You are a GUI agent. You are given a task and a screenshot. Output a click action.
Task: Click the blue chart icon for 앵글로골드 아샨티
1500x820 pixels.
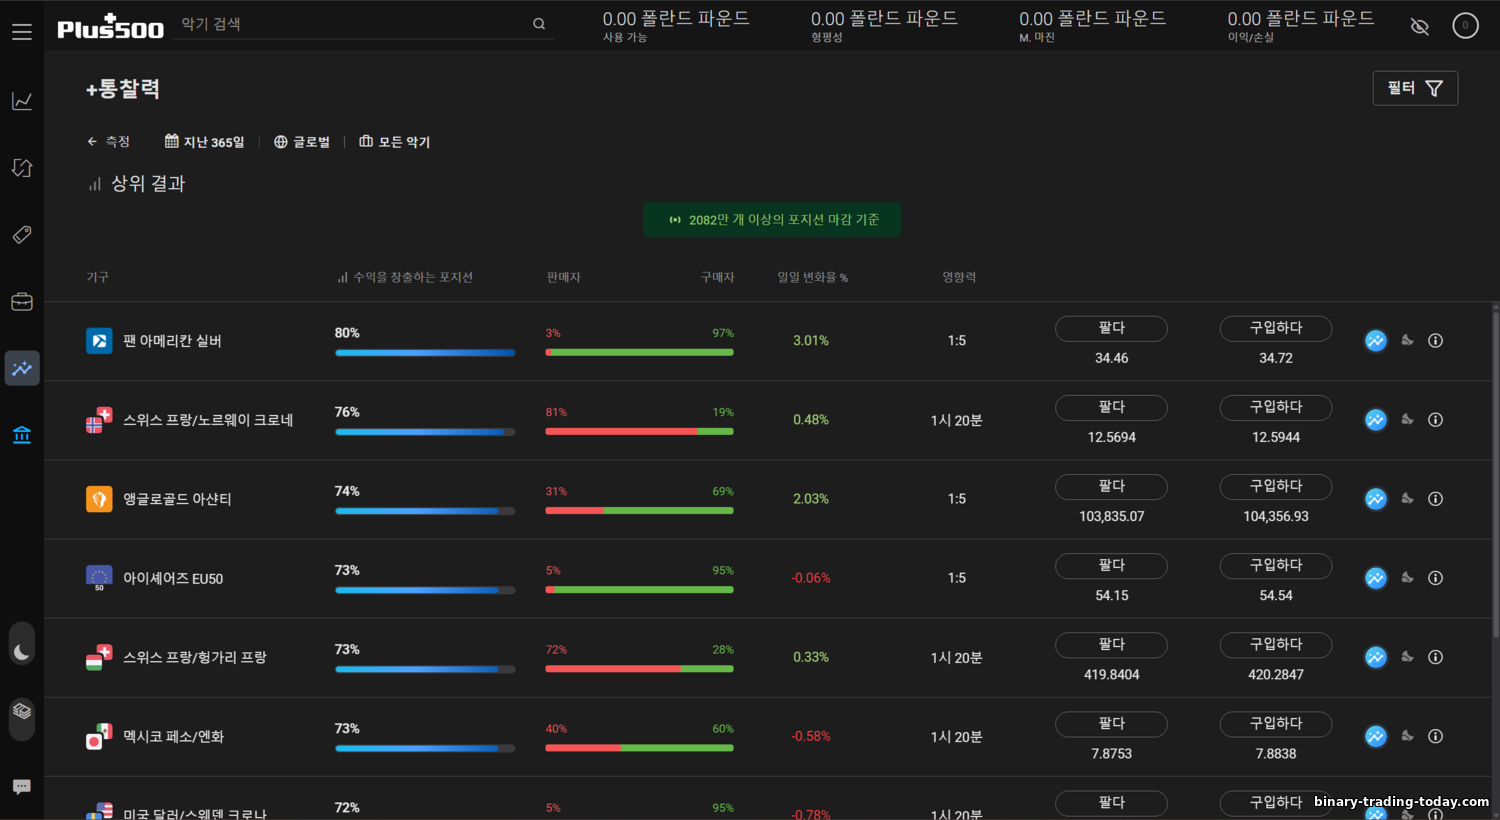pyautogui.click(x=1376, y=499)
